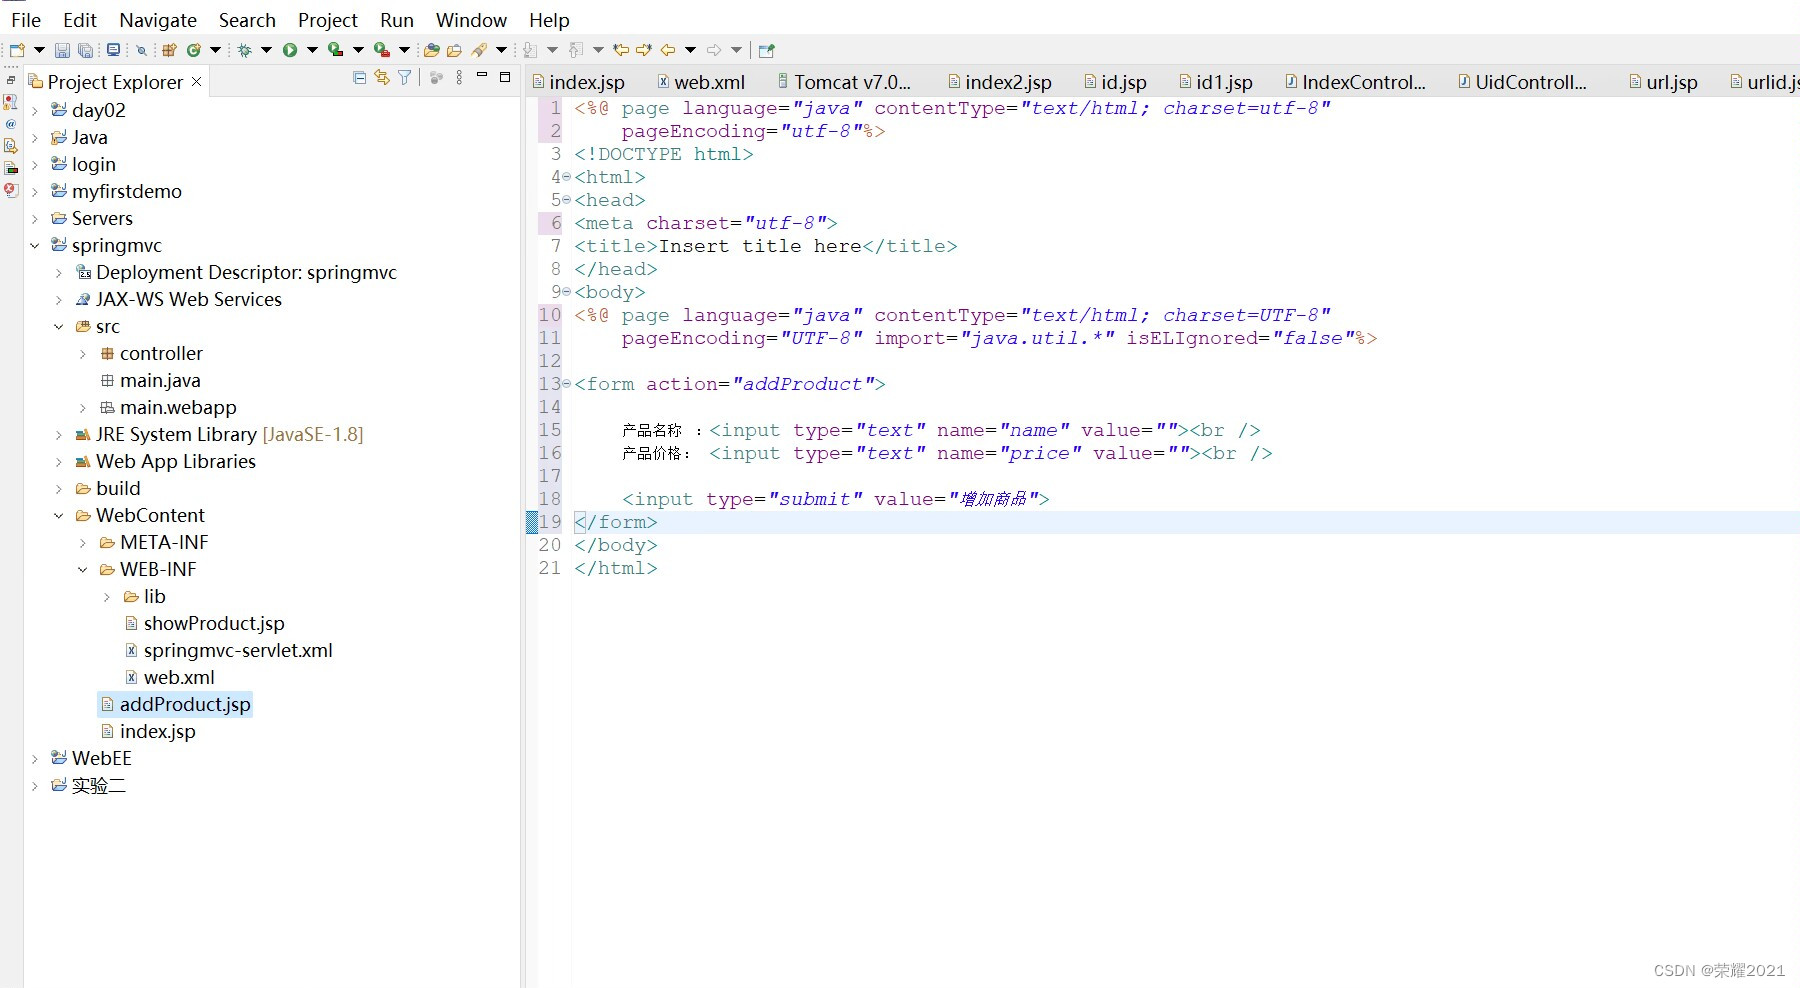
Task: Collapse the src folder
Action: [x=59, y=326]
